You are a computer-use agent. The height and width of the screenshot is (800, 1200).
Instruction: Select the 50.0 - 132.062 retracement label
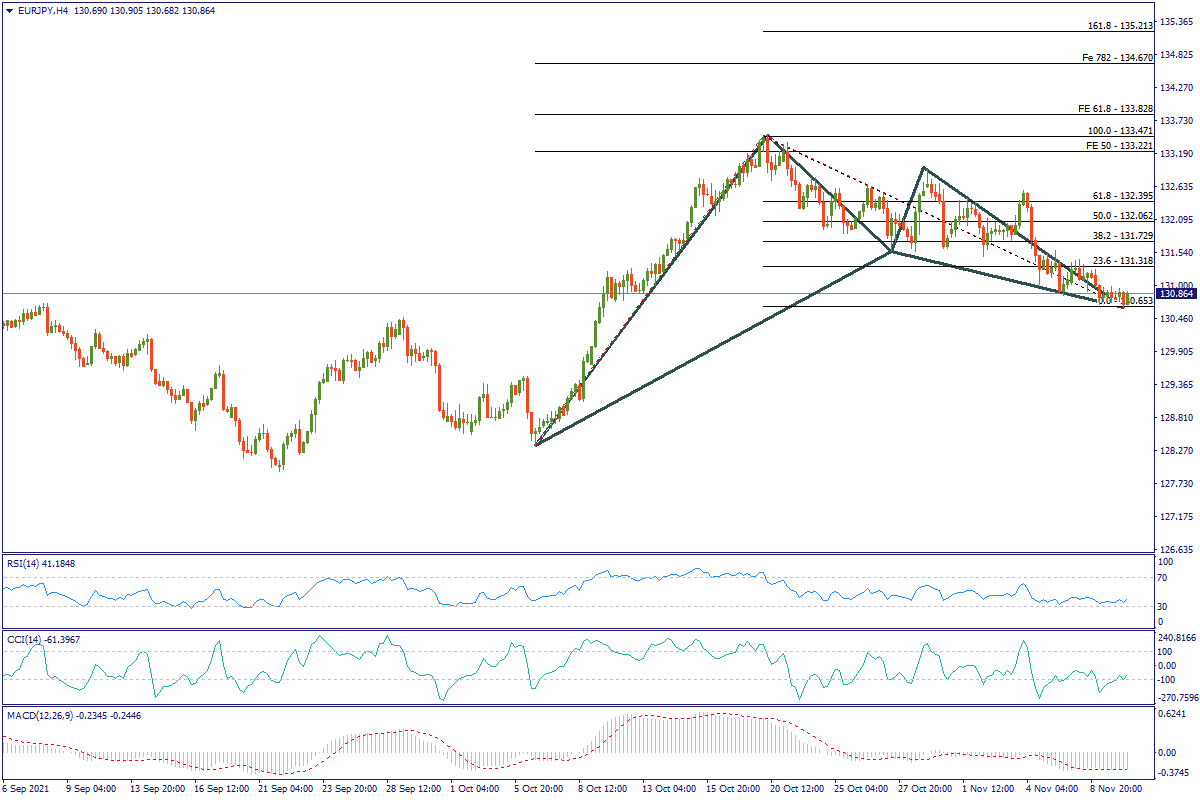click(x=1122, y=215)
